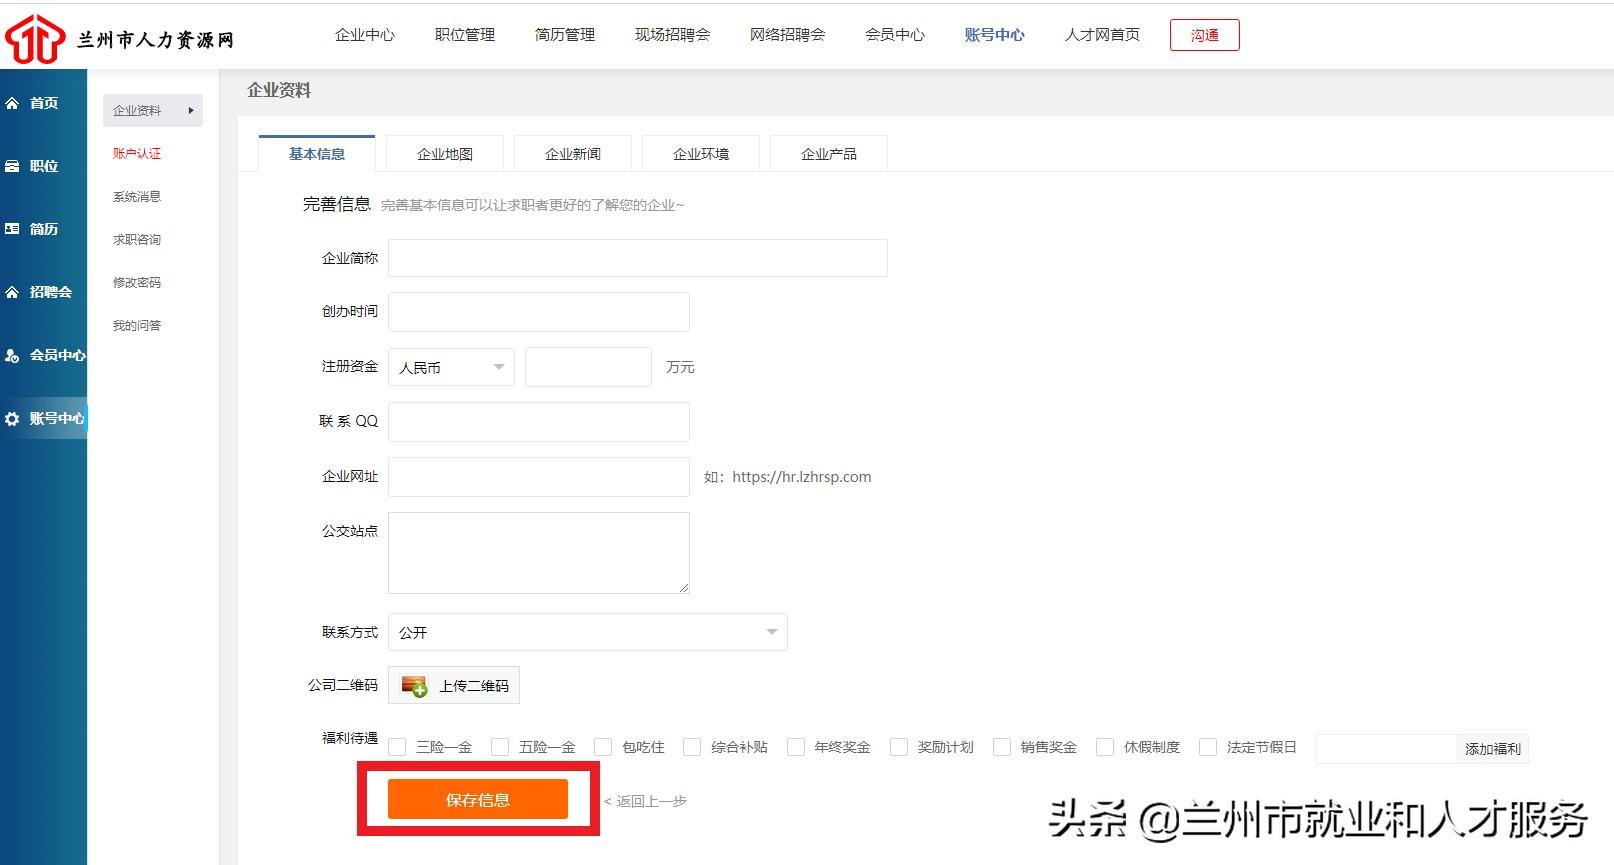Select the 休假制度 checkbox
The height and width of the screenshot is (865, 1614).
pos(1105,747)
